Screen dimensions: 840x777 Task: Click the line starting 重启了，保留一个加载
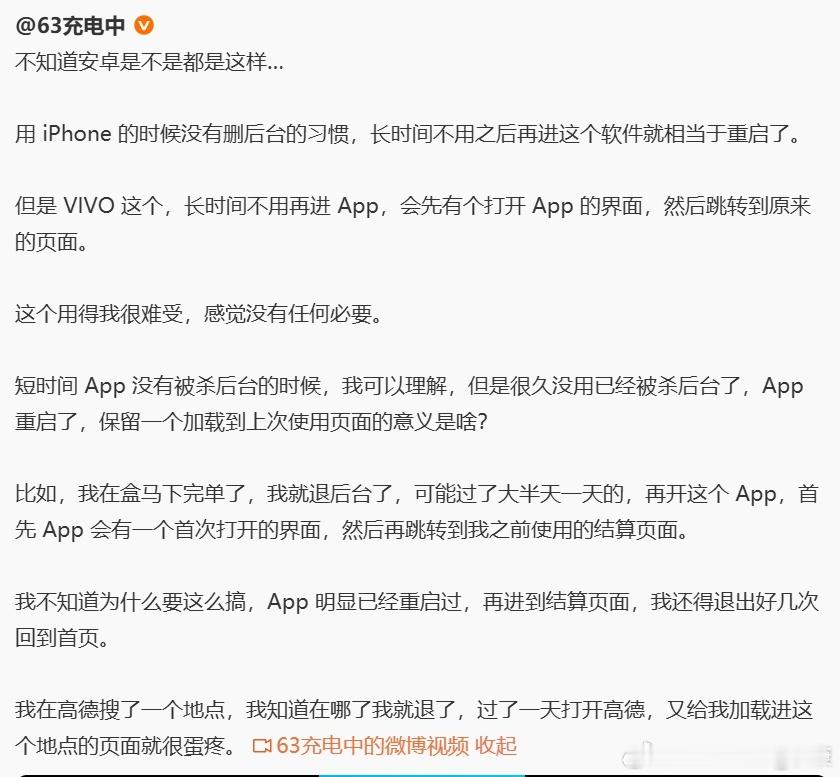[251, 422]
